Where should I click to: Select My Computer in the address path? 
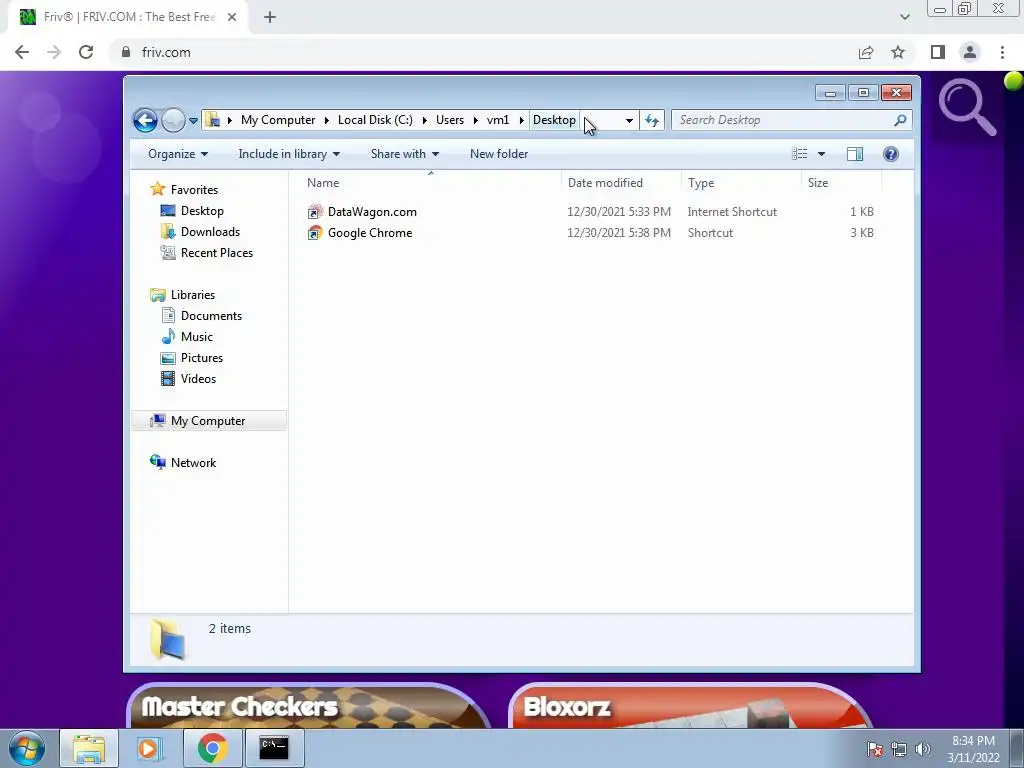(x=278, y=120)
